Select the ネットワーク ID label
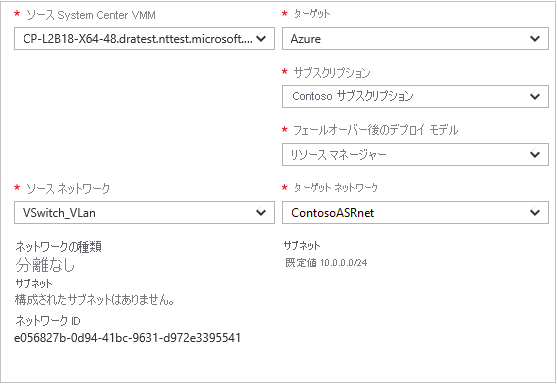 click(48, 321)
